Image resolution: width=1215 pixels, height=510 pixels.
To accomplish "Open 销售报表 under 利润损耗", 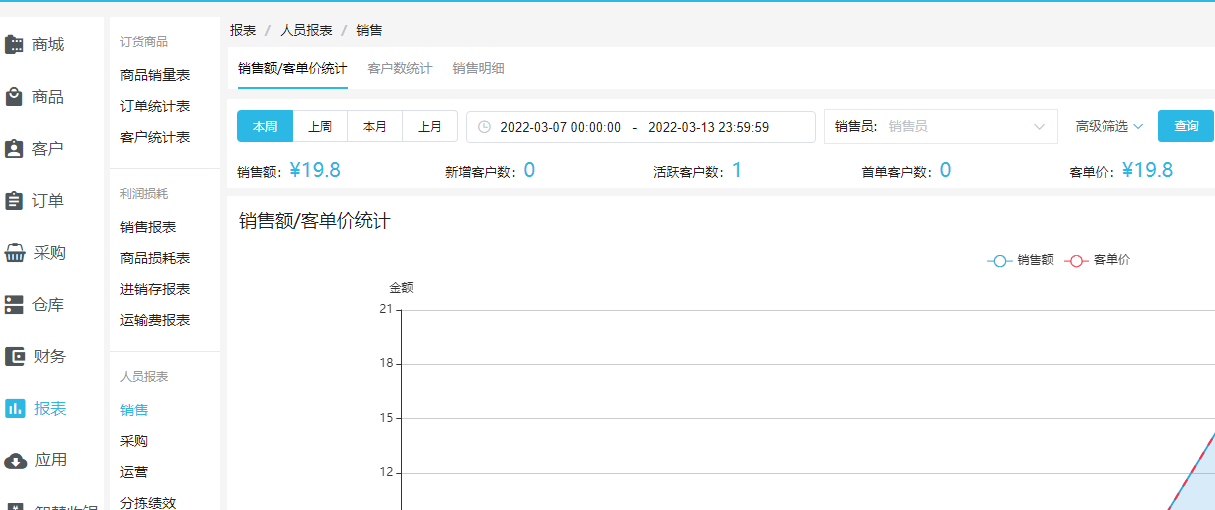I will 148,227.
